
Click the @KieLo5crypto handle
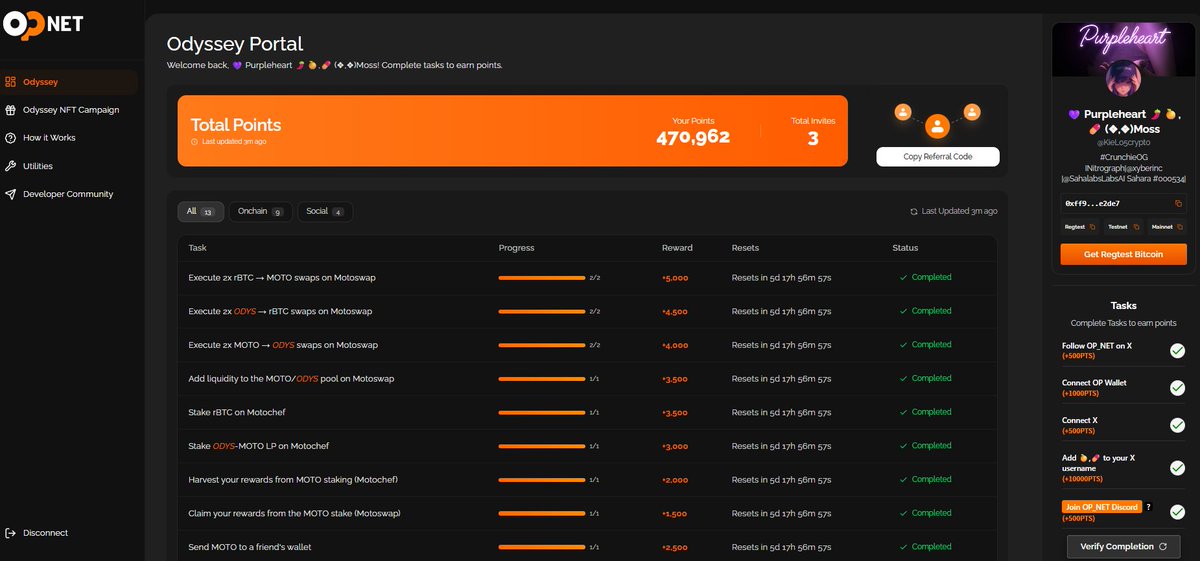pos(1124,145)
